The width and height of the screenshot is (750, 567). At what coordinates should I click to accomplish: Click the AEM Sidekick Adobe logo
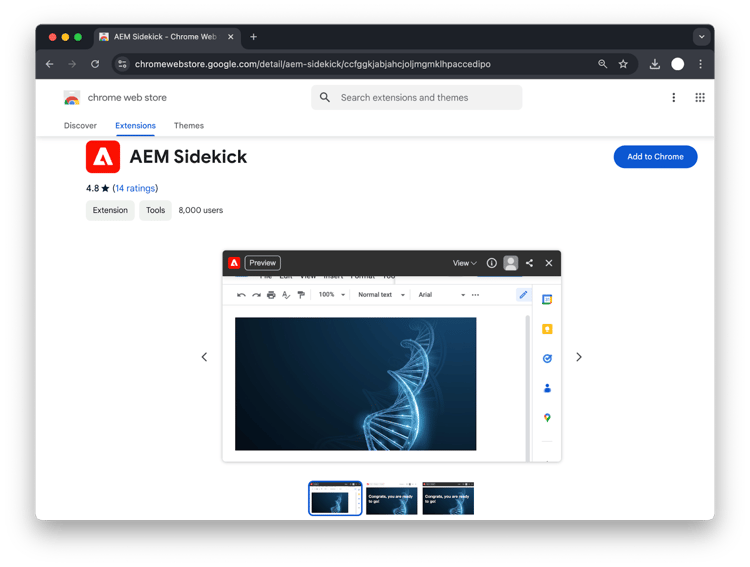103,156
